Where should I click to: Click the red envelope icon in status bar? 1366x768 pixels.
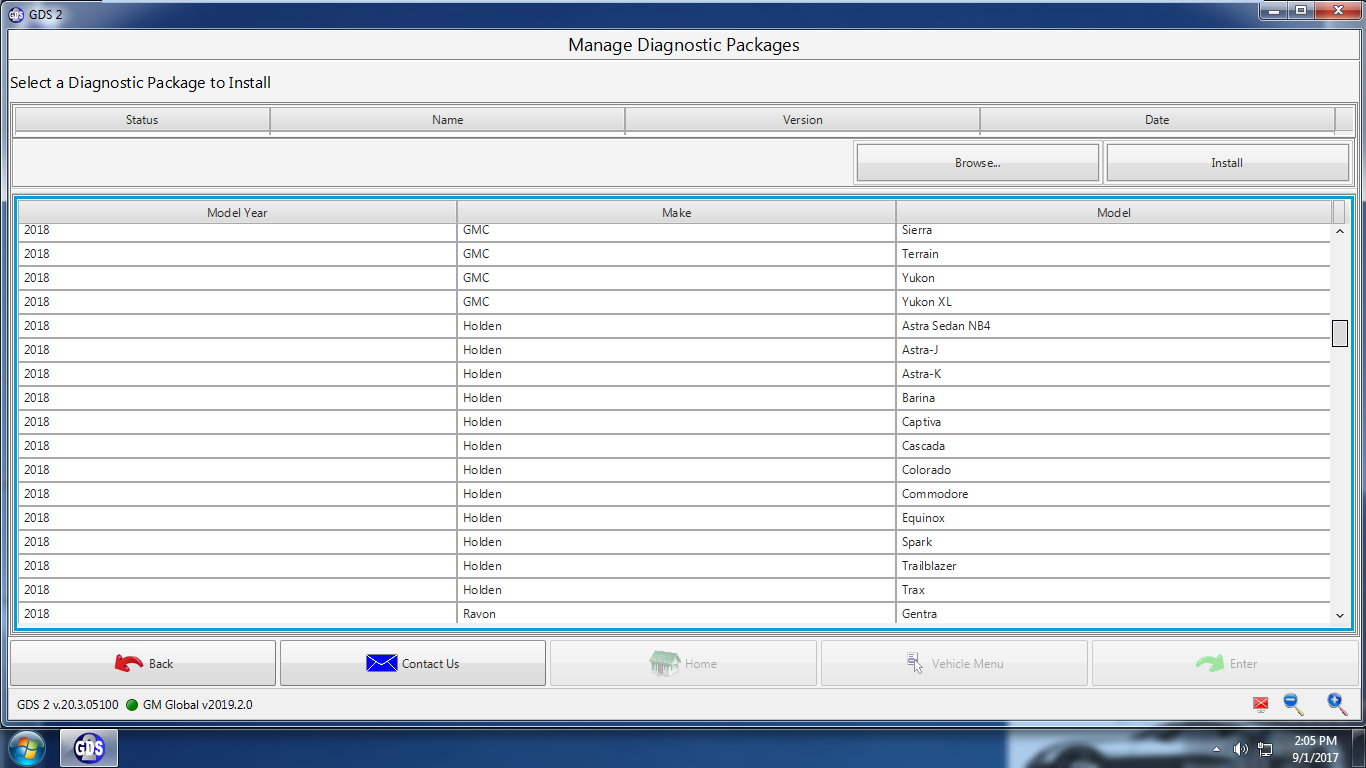pos(1260,705)
